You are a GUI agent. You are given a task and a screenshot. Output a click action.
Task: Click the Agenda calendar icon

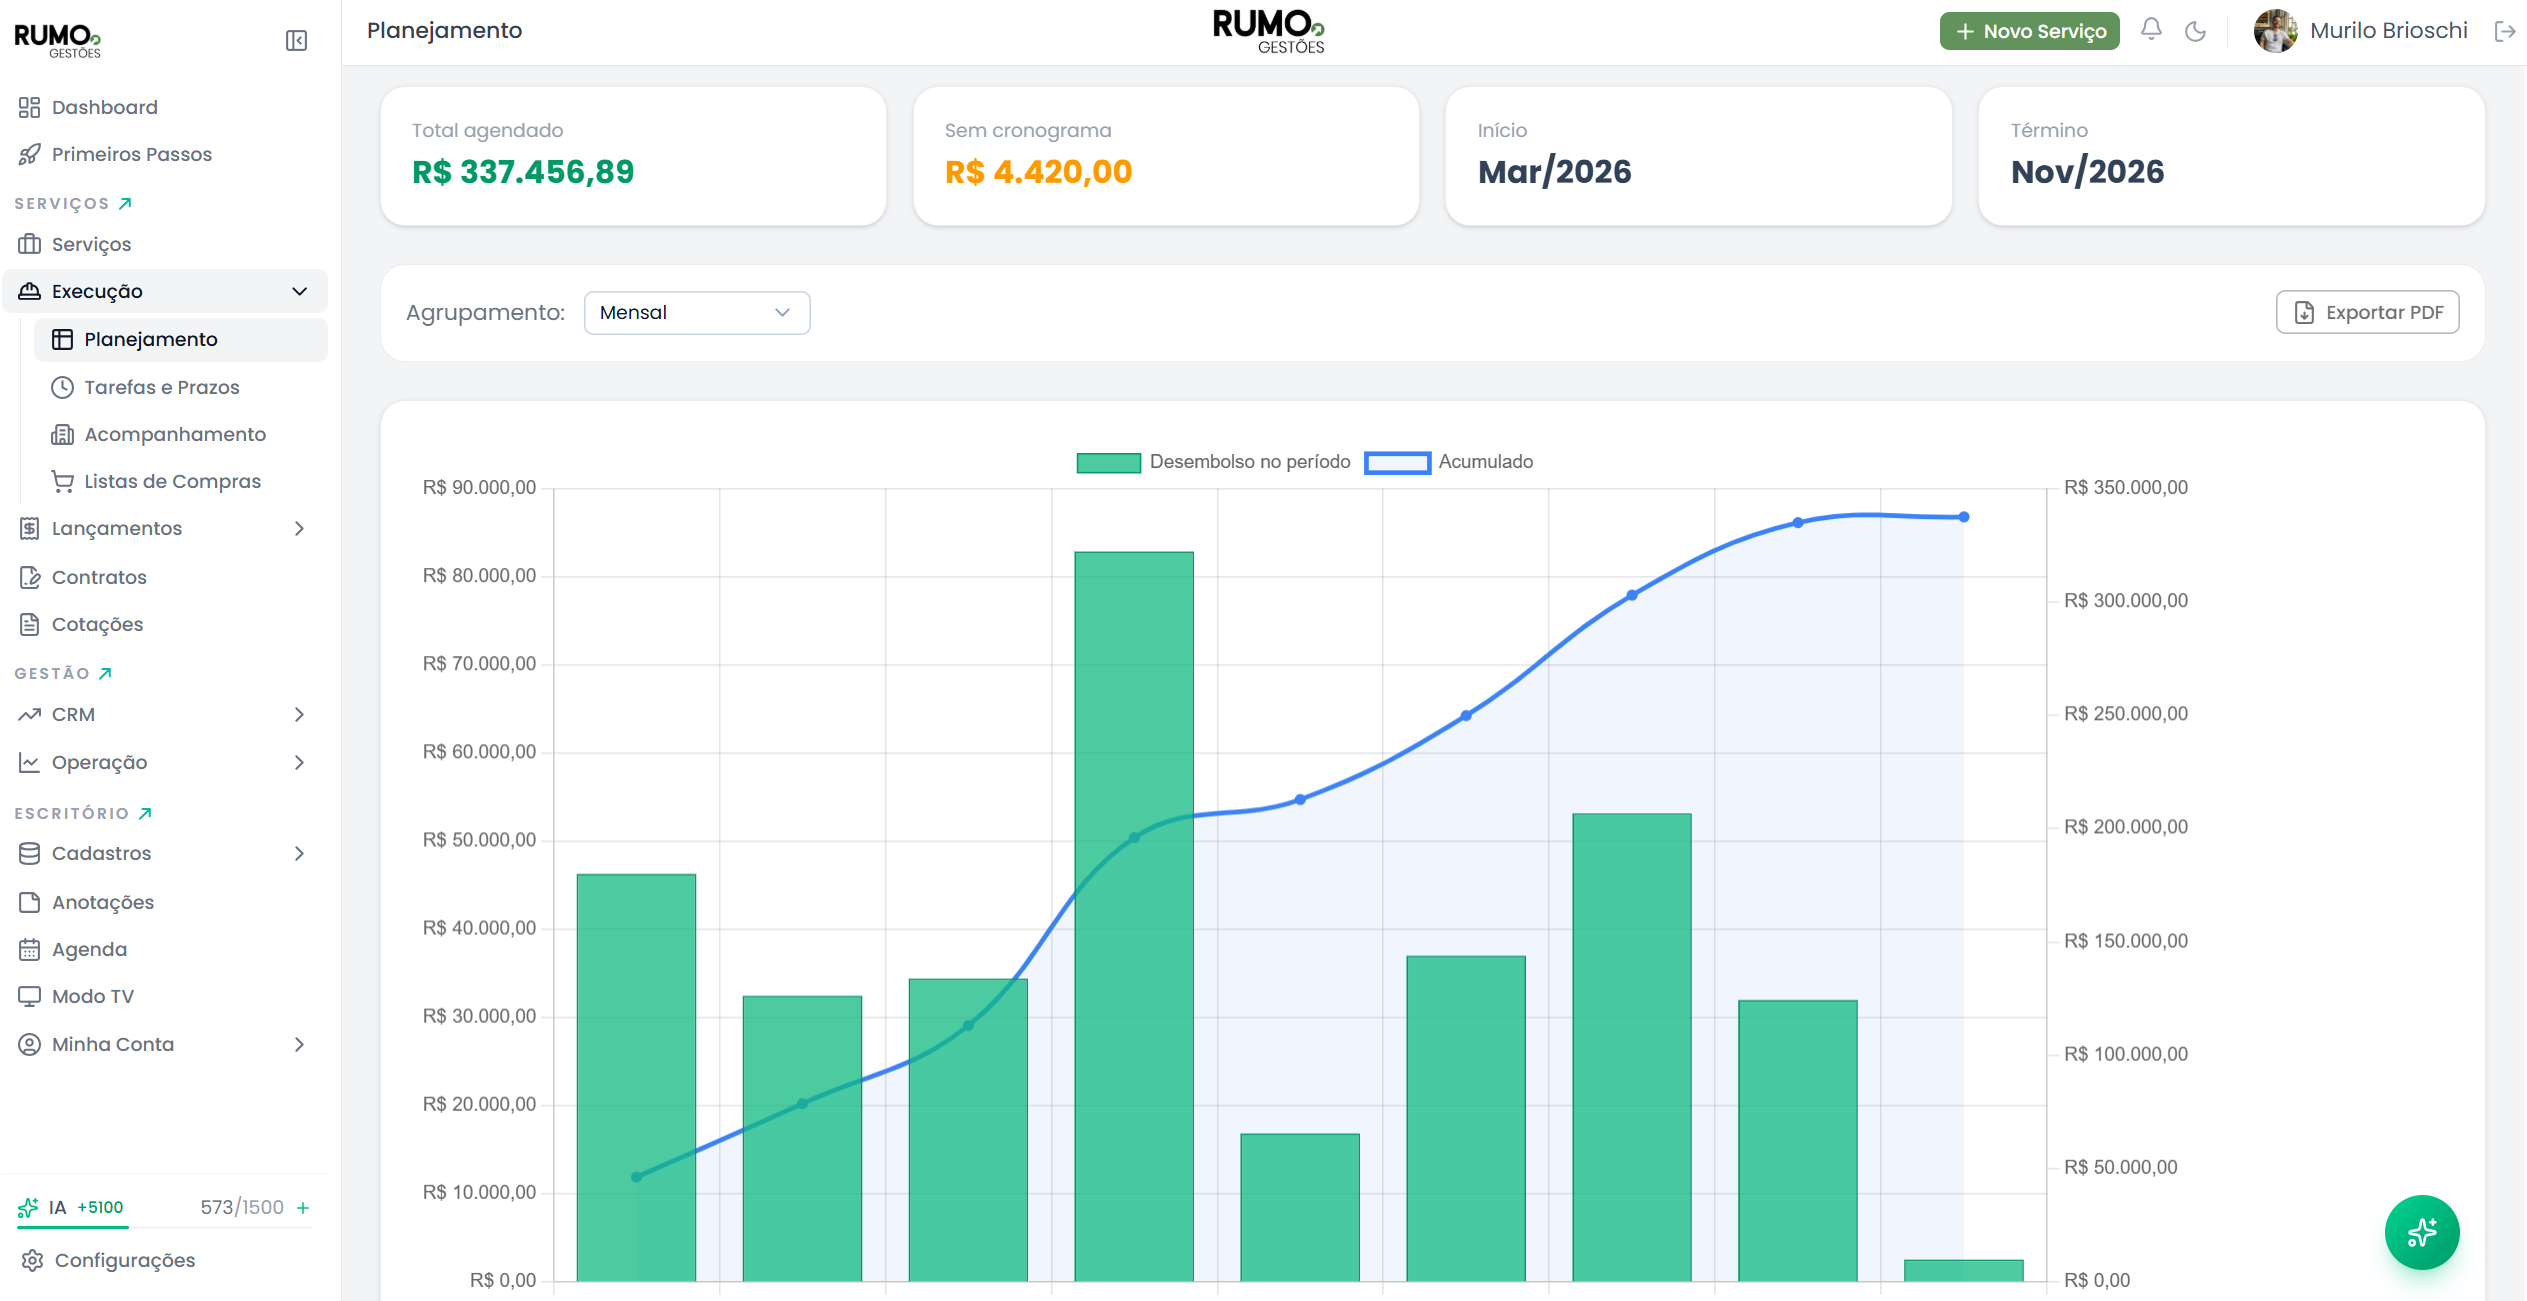30,949
